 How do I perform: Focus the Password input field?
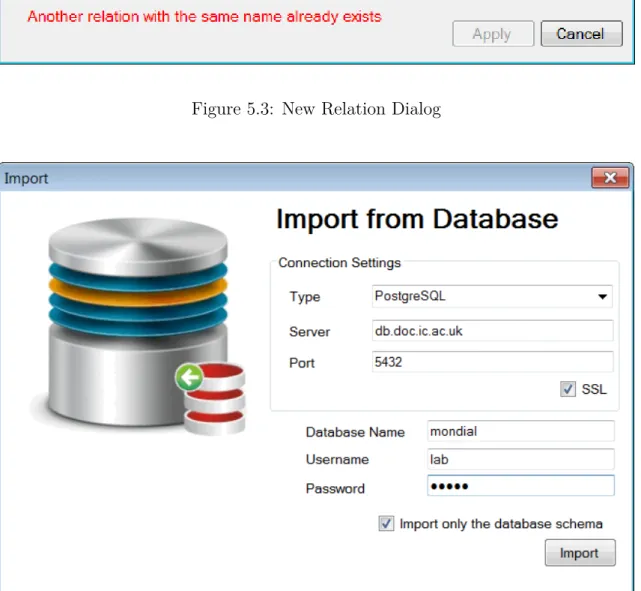coord(520,486)
